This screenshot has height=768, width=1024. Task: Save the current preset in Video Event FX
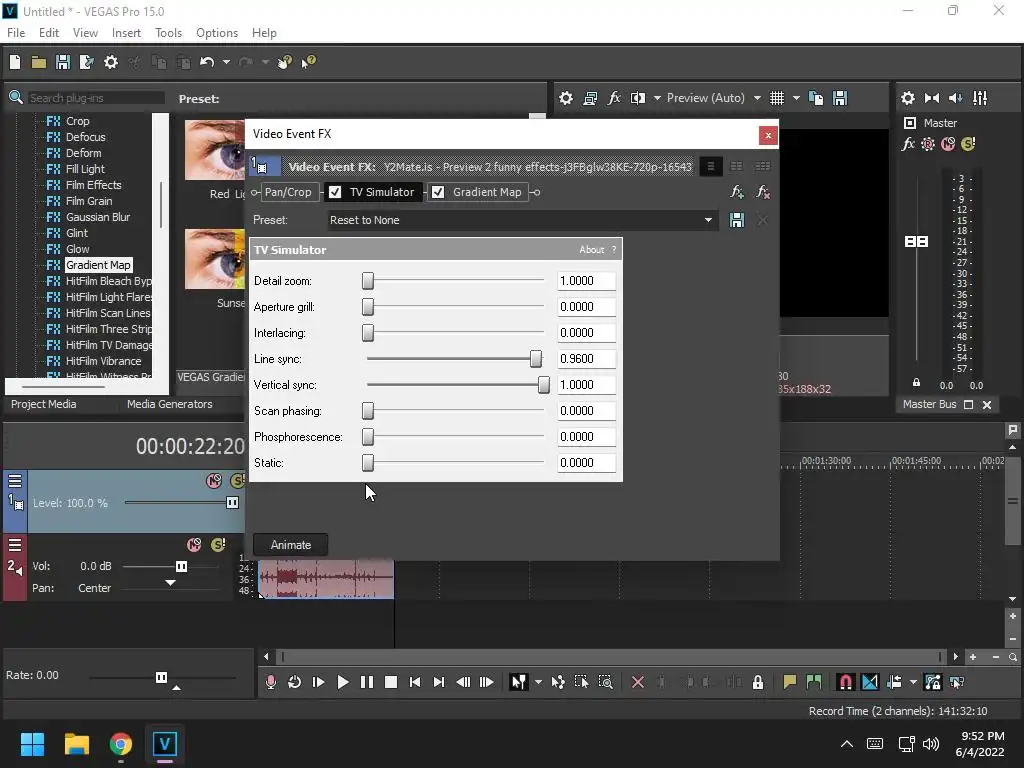coord(737,220)
